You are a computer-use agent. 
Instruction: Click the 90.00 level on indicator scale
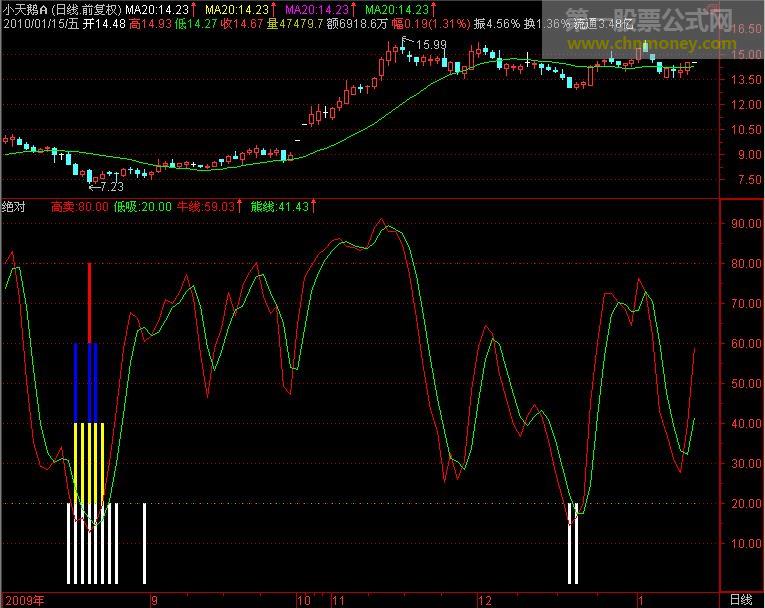(x=741, y=224)
